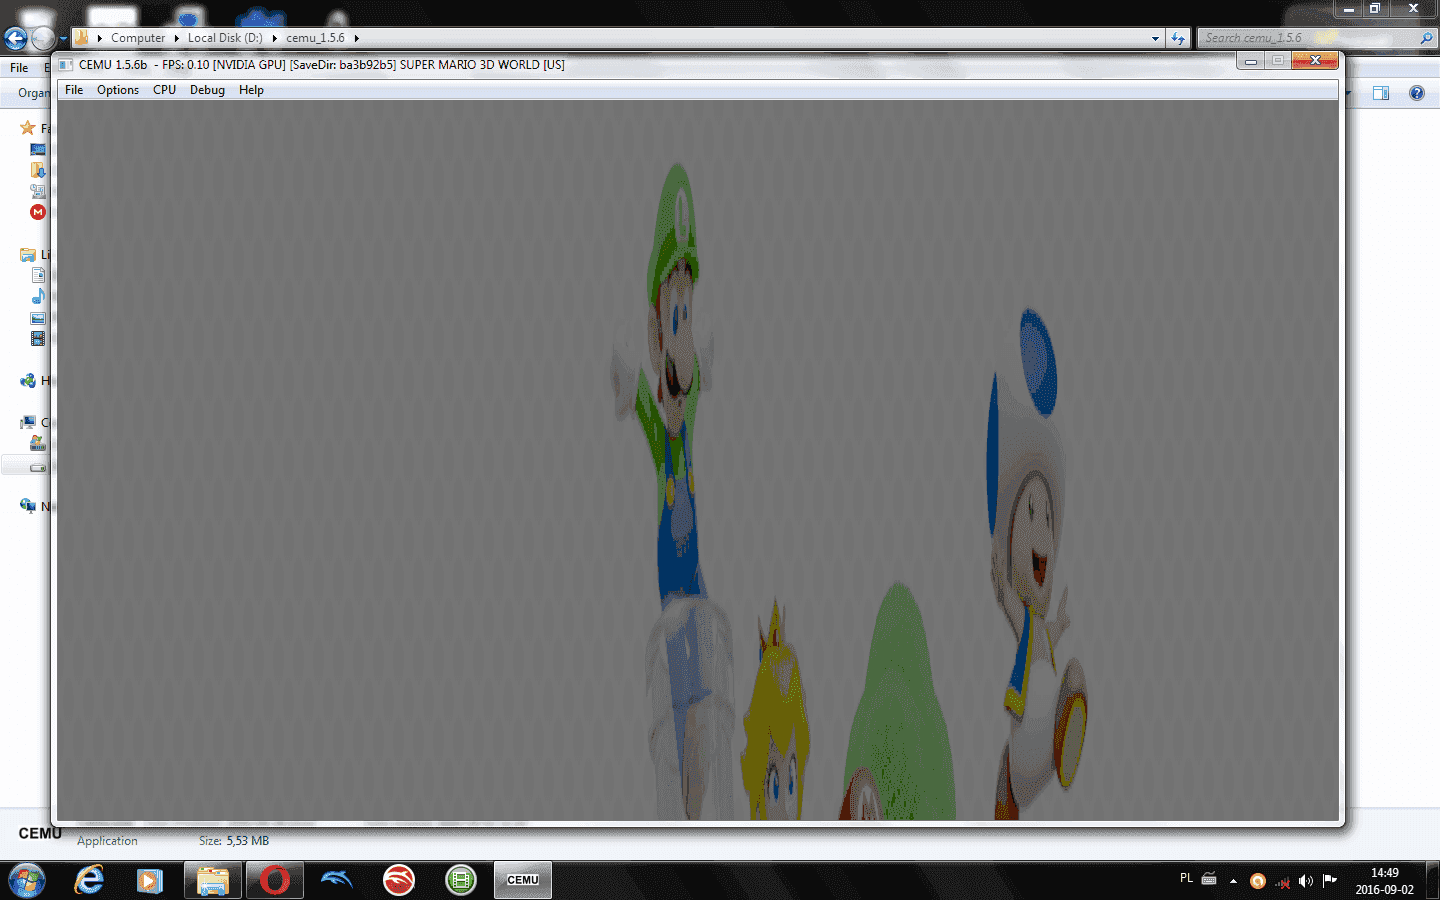Click the Organize button in Explorer
The image size is (1440, 900).
point(33,93)
